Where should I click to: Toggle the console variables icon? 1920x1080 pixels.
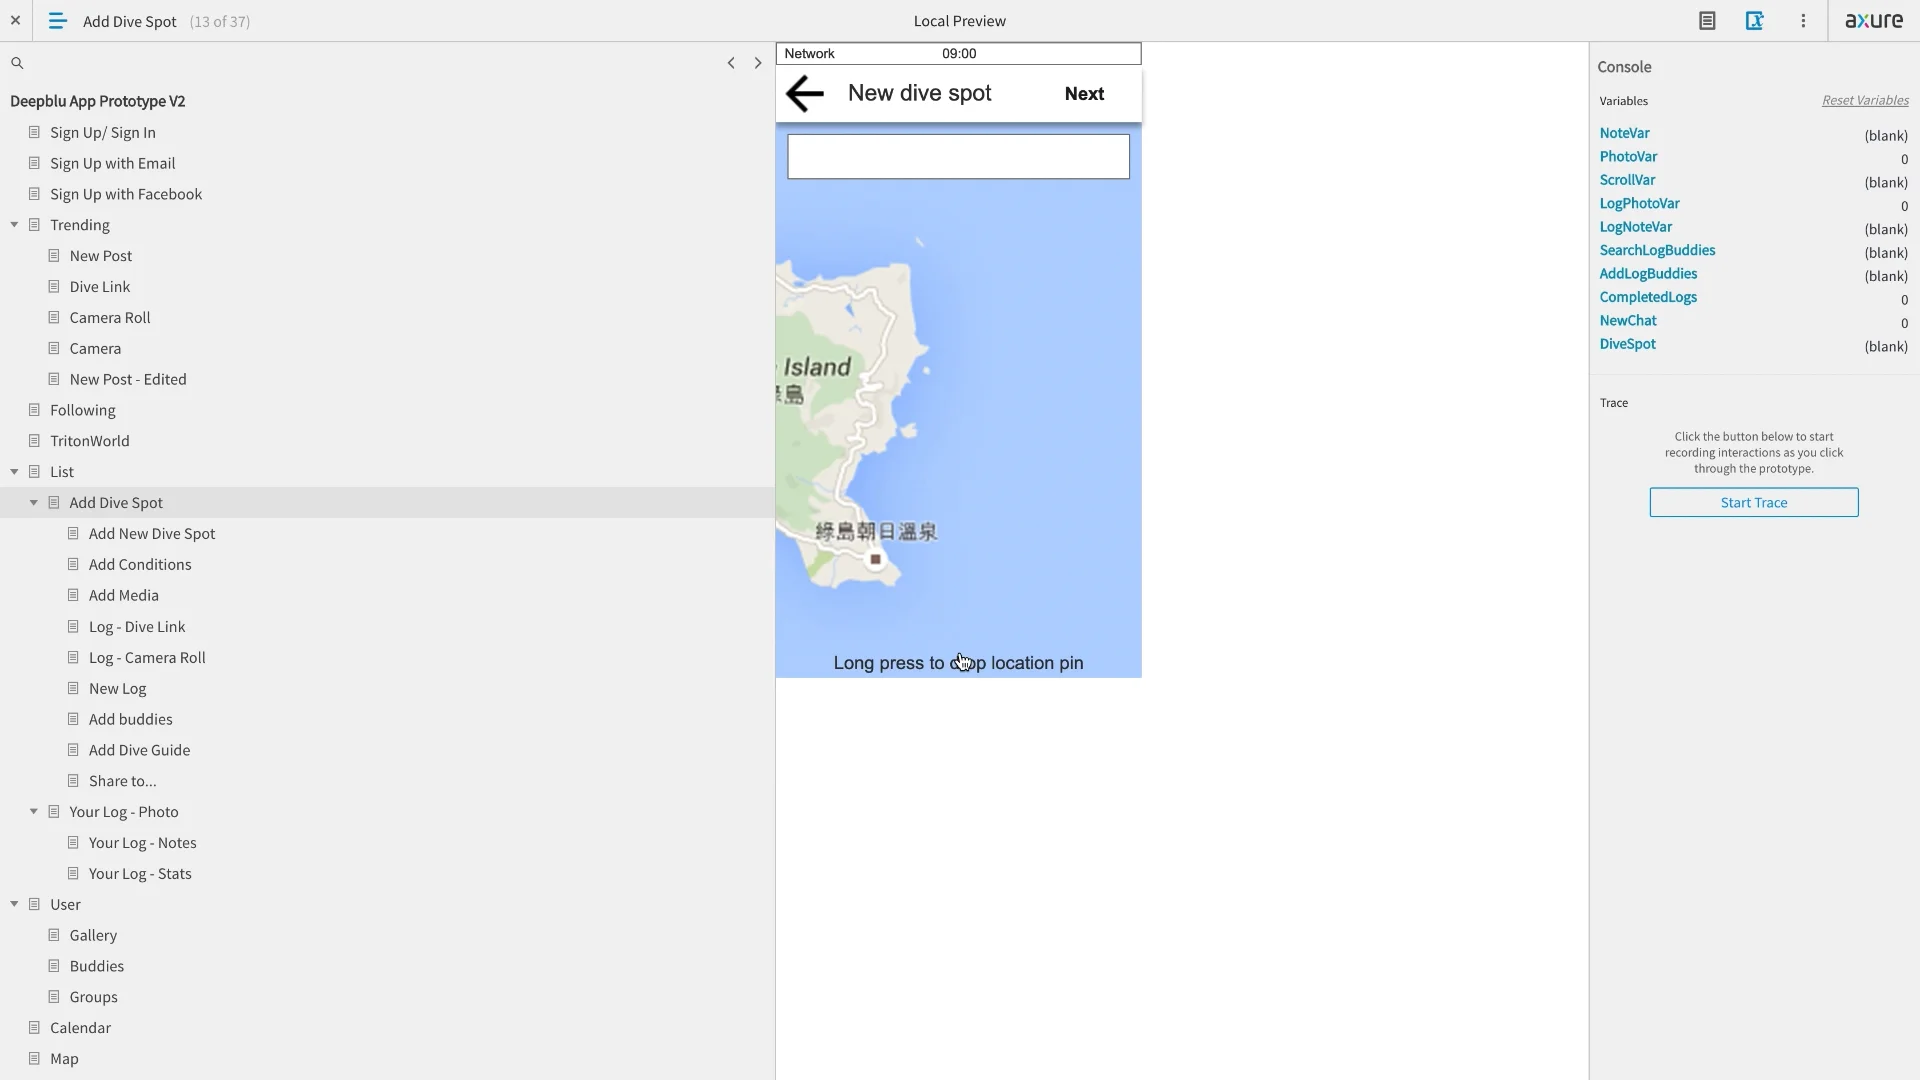[1754, 21]
